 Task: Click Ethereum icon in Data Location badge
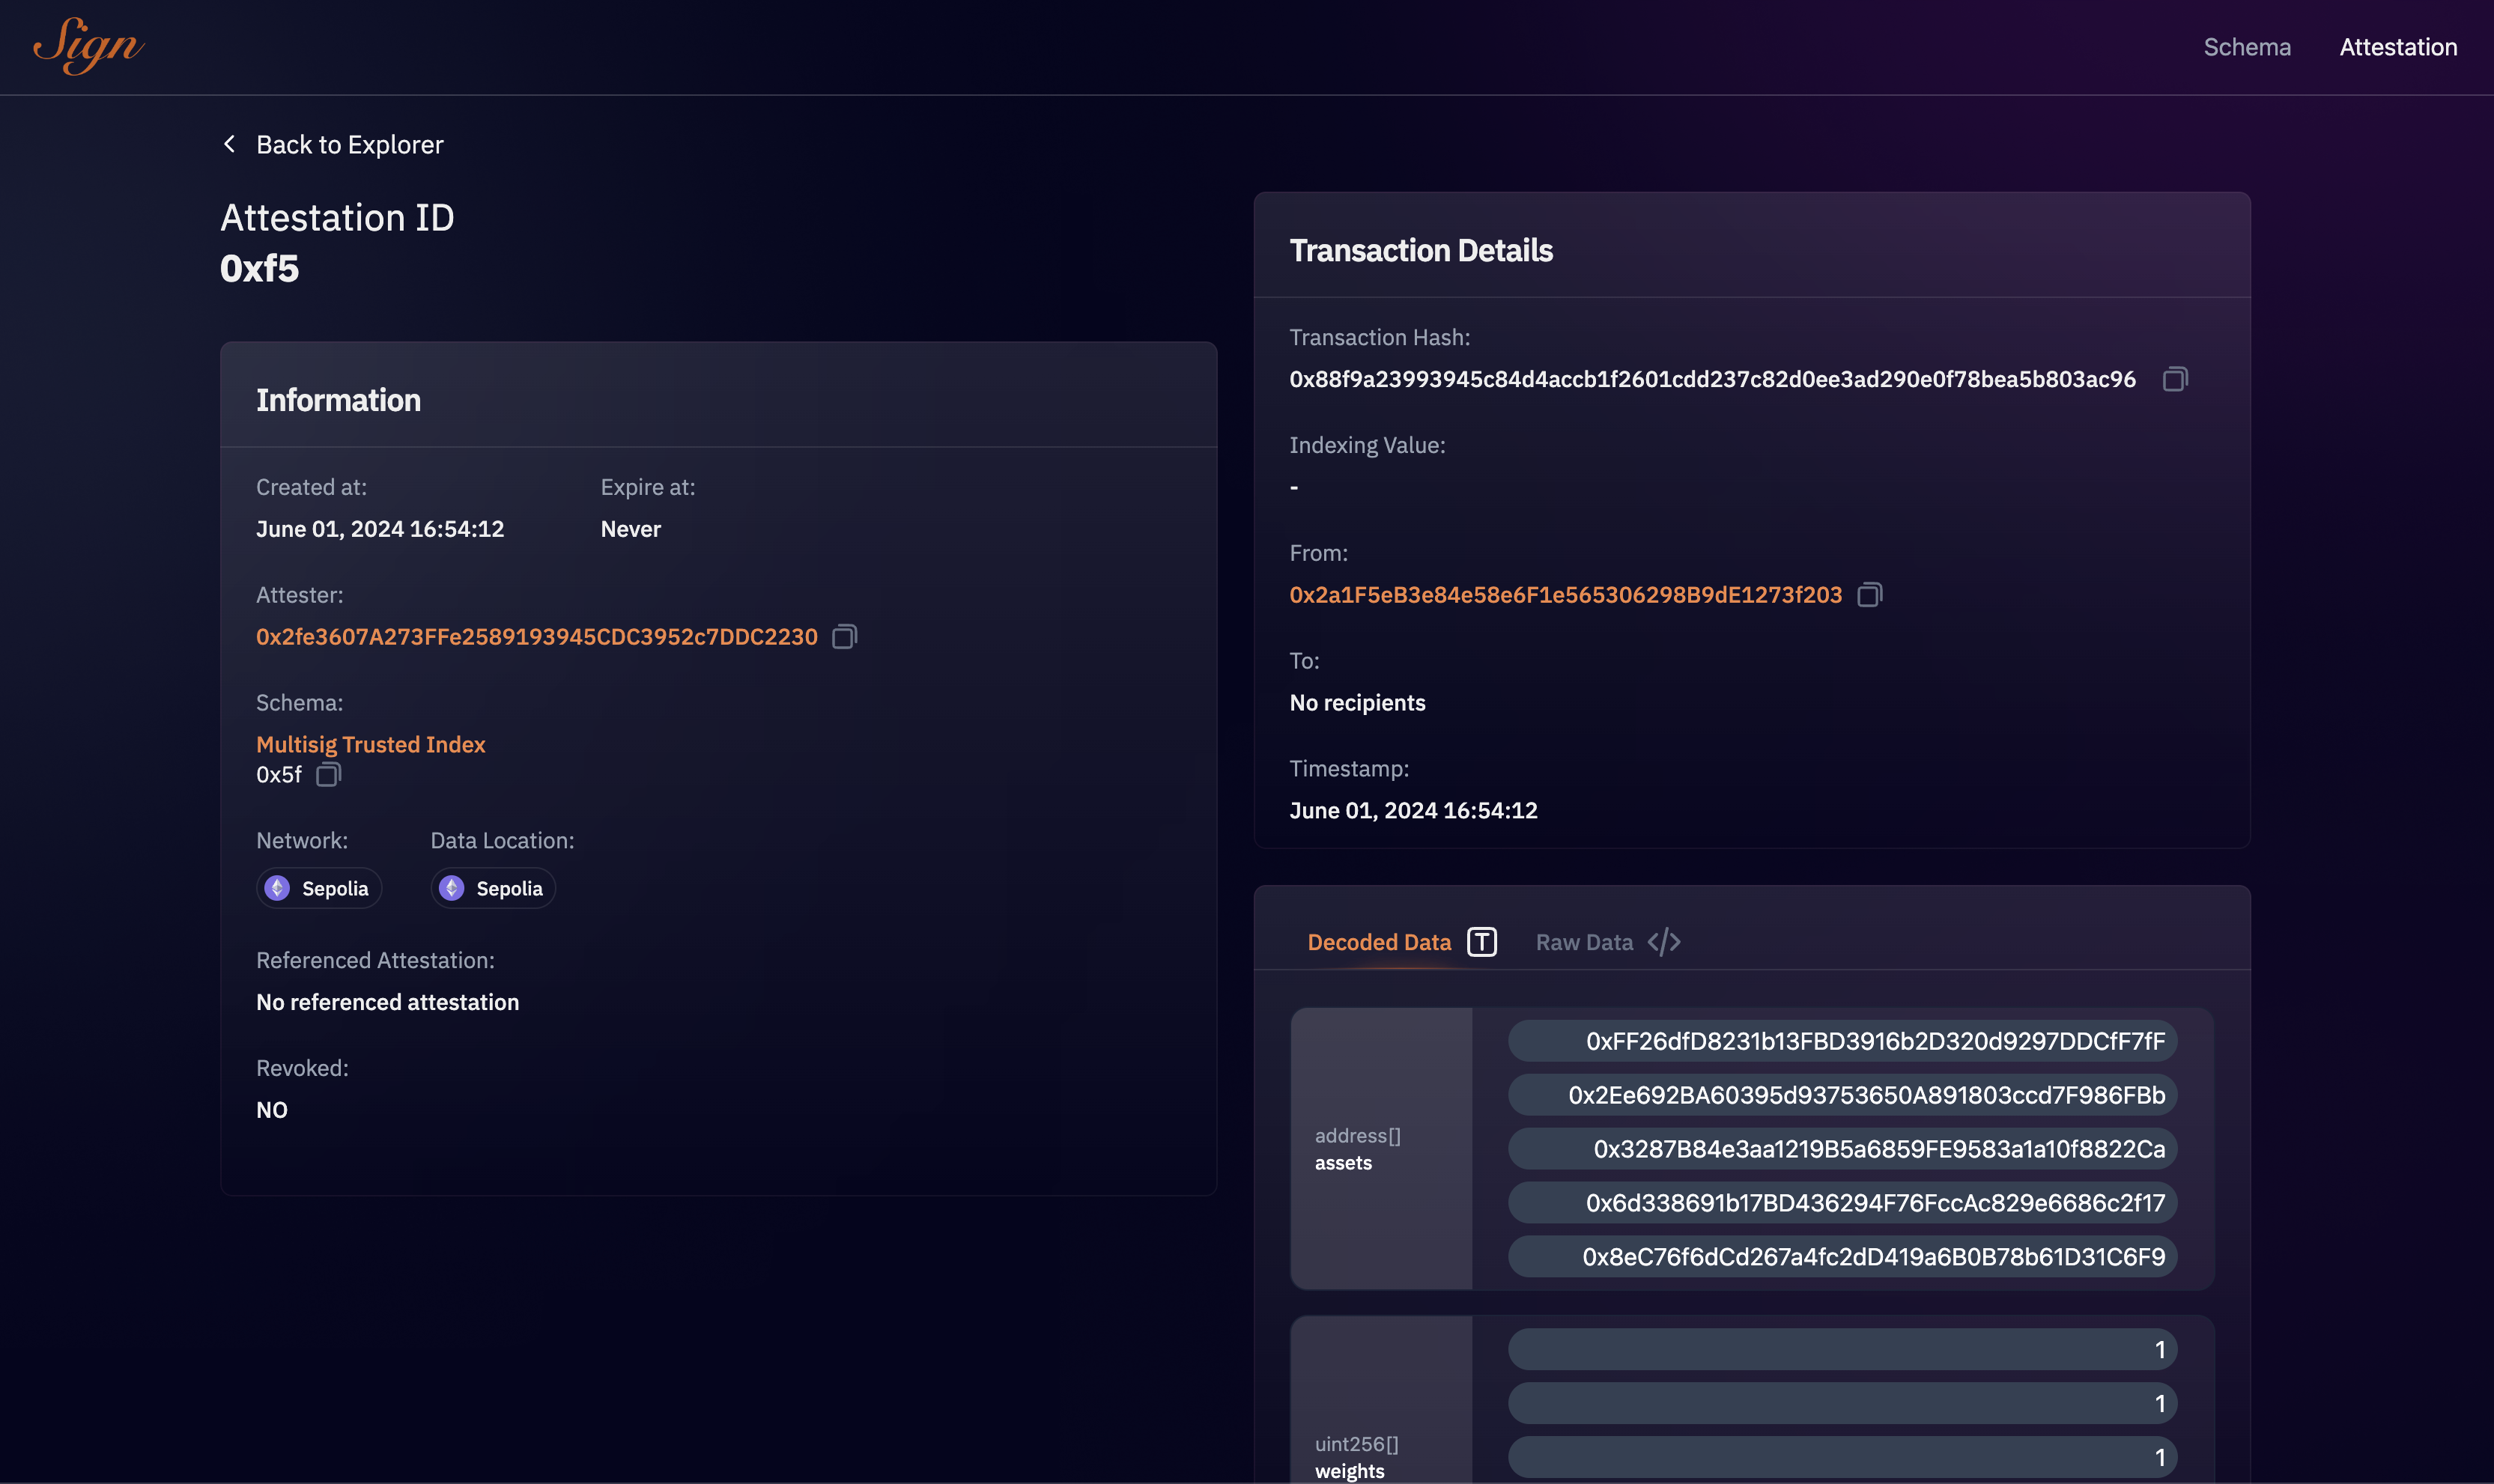452,888
